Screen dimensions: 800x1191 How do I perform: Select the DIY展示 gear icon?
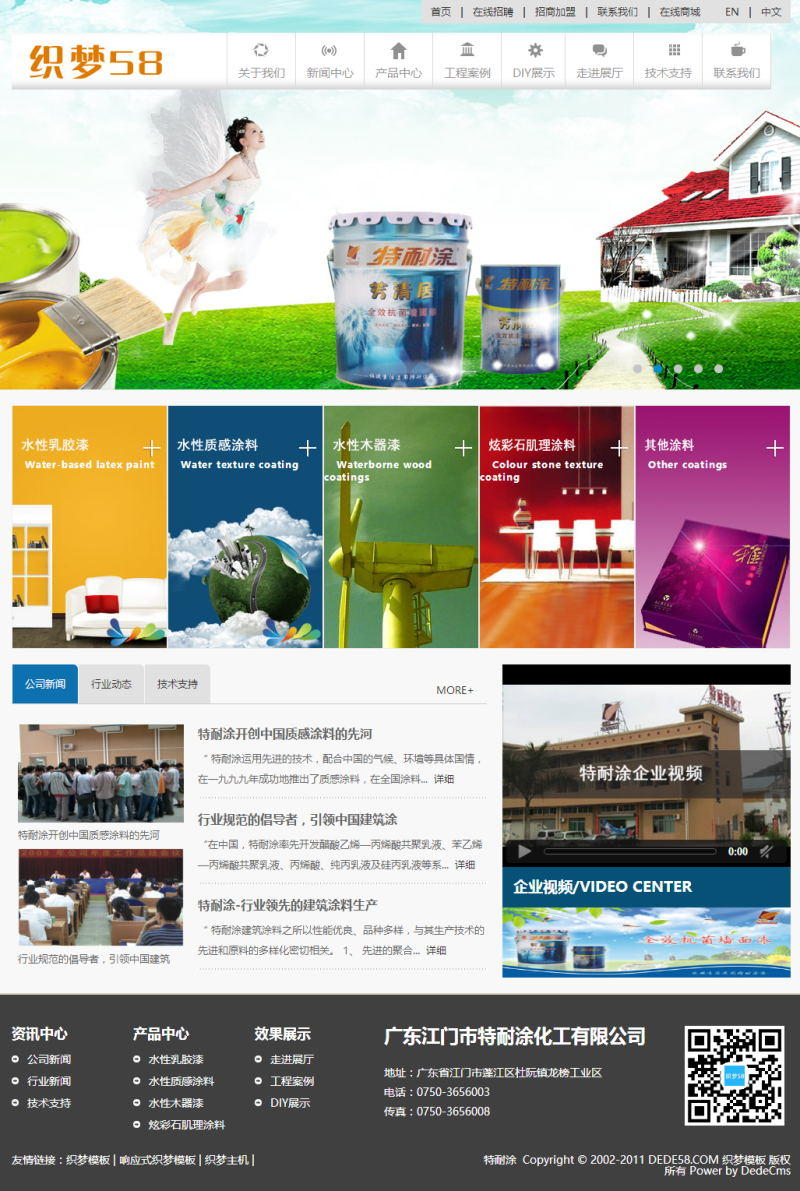click(x=535, y=50)
